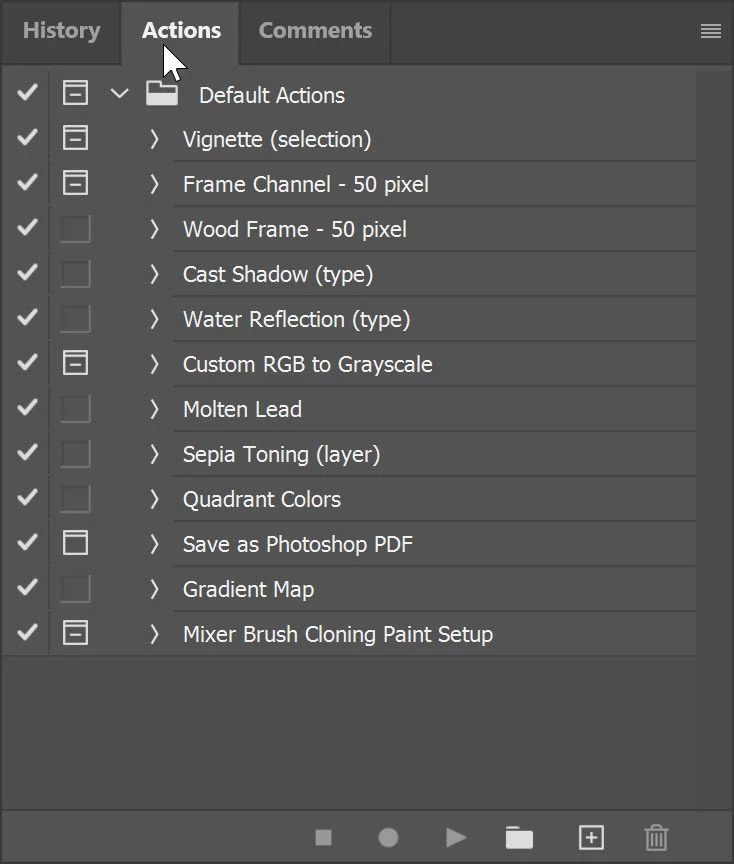Create a new action set folder
Screen dimensions: 734x864
[x=519, y=837]
